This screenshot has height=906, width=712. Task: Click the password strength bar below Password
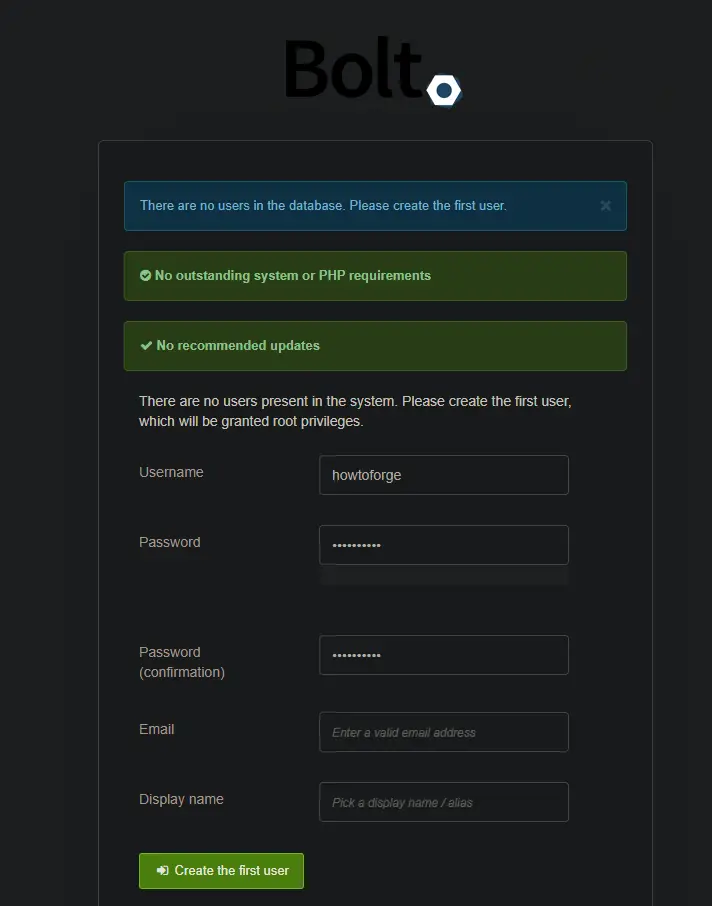click(x=443, y=575)
